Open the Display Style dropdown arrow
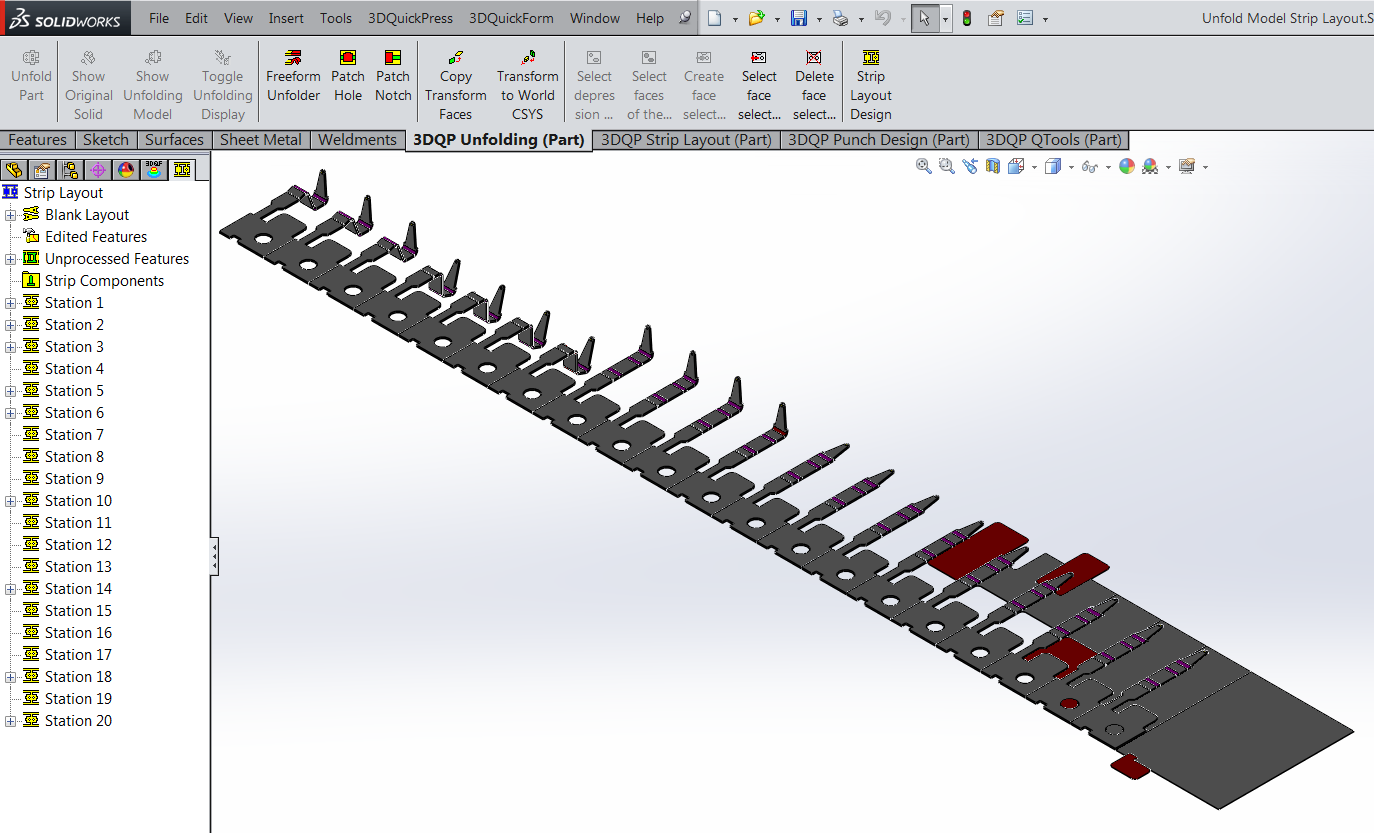 (1069, 167)
